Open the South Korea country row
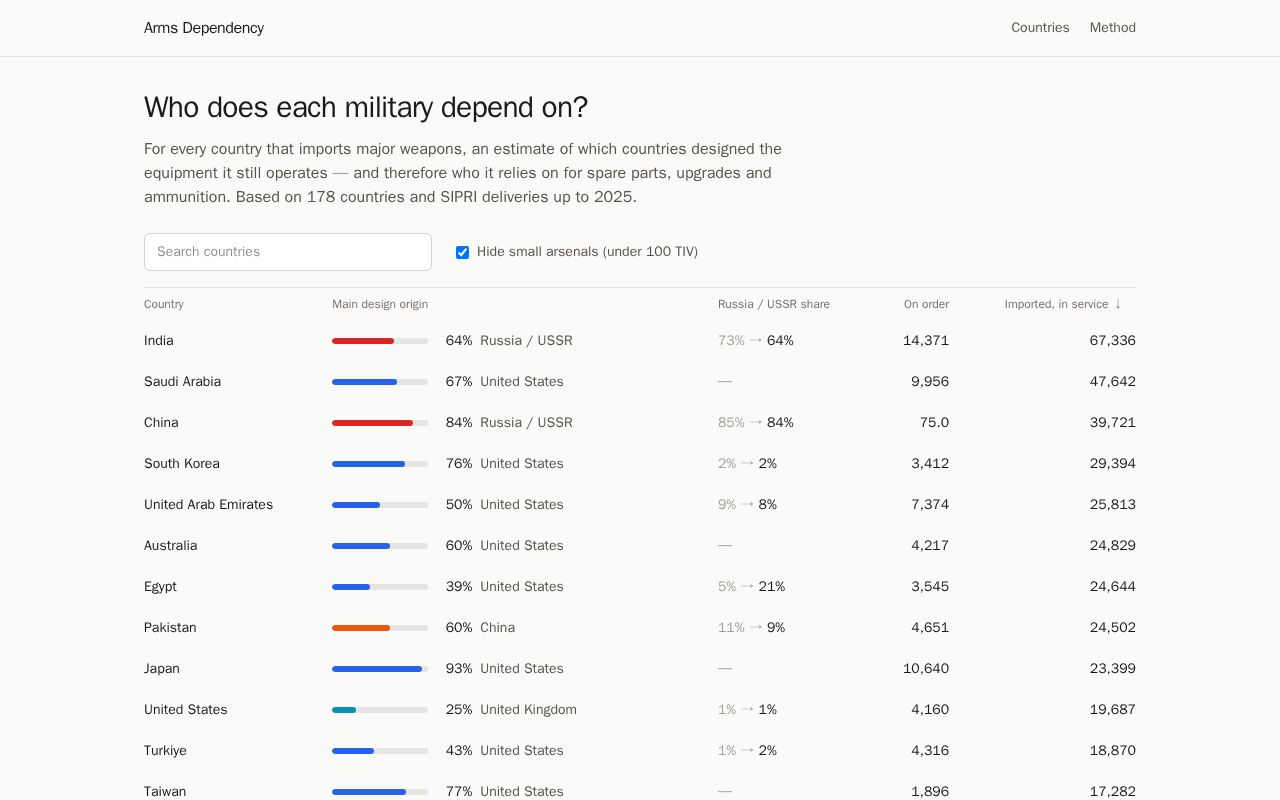Image resolution: width=1280 pixels, height=800 pixels. [x=640, y=464]
